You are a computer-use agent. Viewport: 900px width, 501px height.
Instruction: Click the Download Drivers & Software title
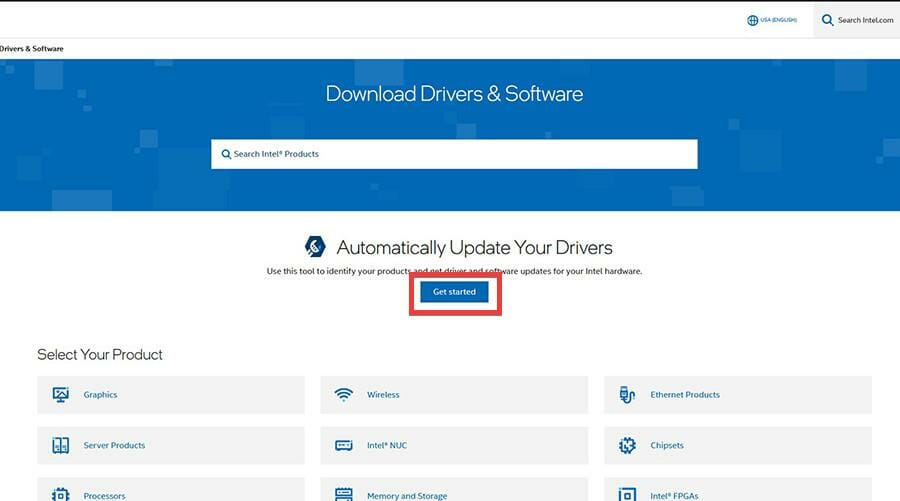click(x=454, y=94)
